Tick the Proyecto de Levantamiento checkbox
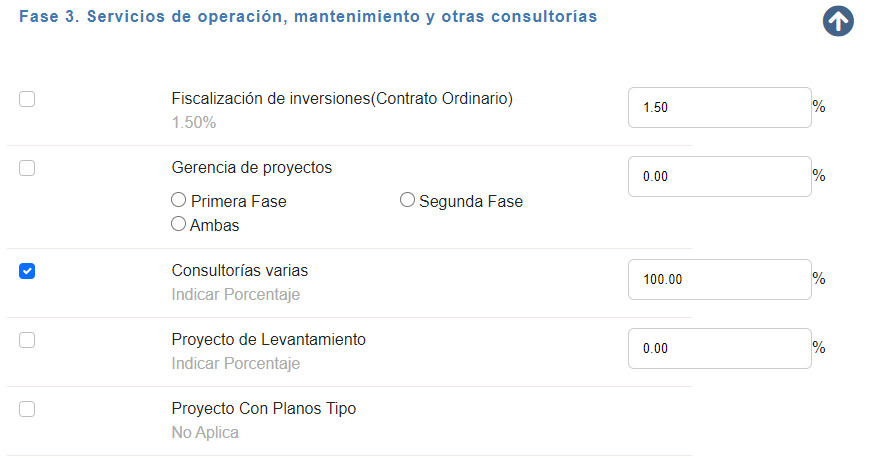This screenshot has height=456, width=872. tap(27, 340)
